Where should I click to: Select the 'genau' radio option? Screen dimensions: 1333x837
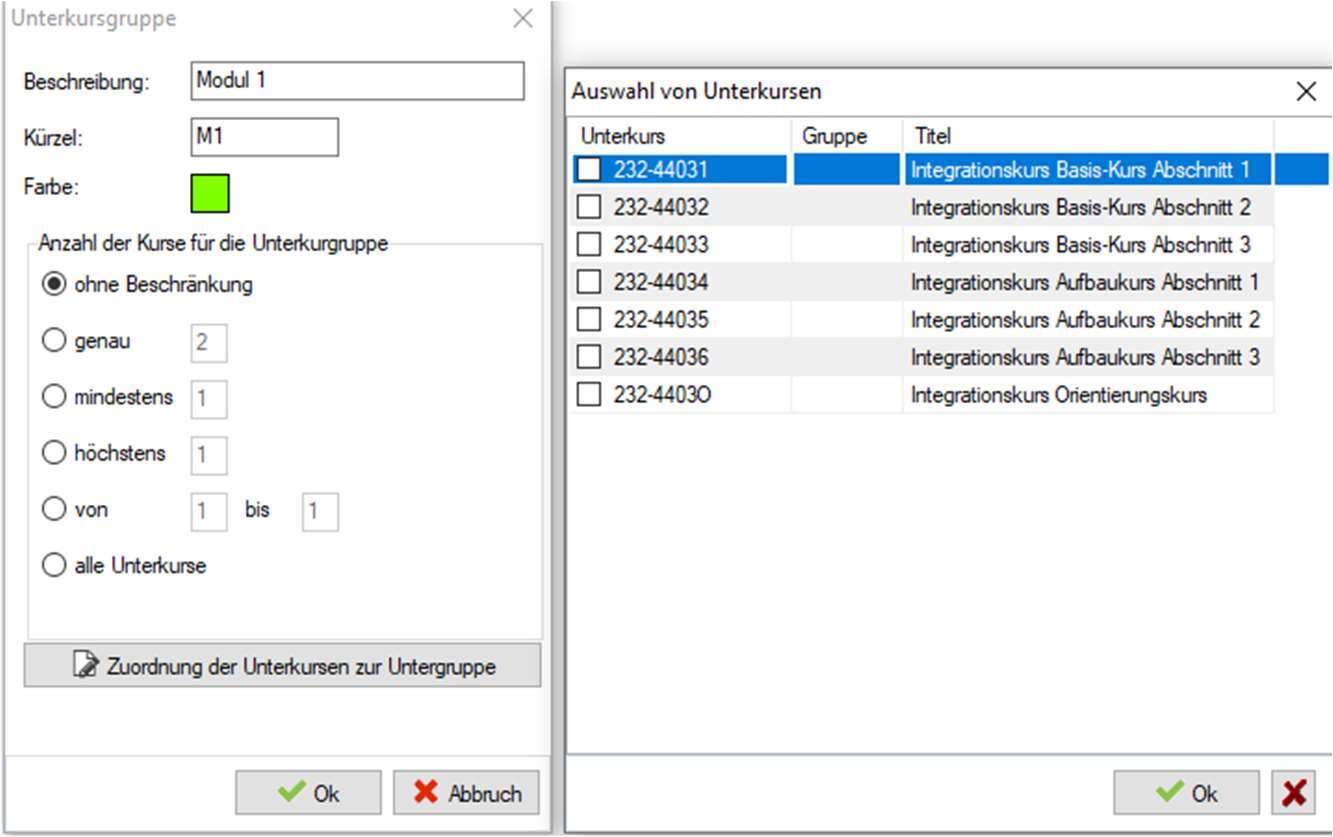[86, 341]
